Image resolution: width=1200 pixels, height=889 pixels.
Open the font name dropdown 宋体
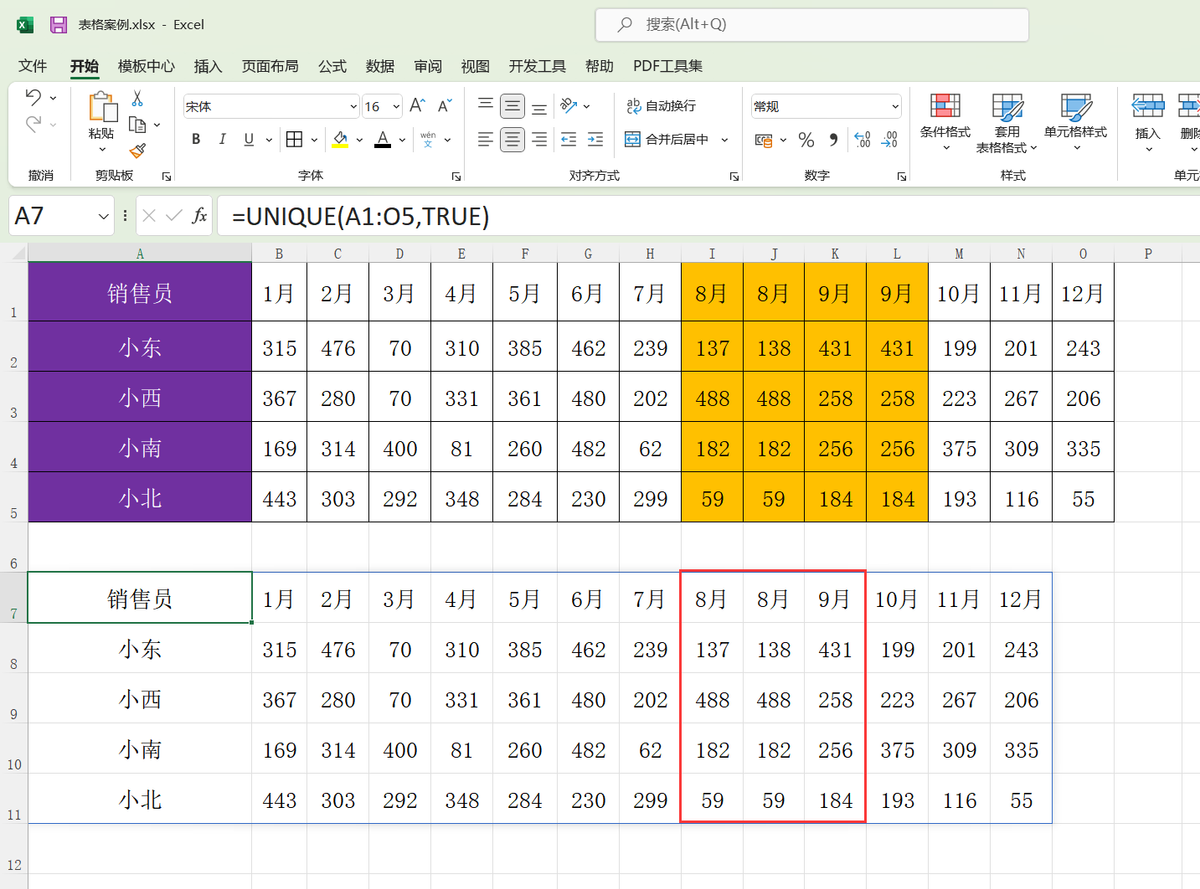point(353,106)
